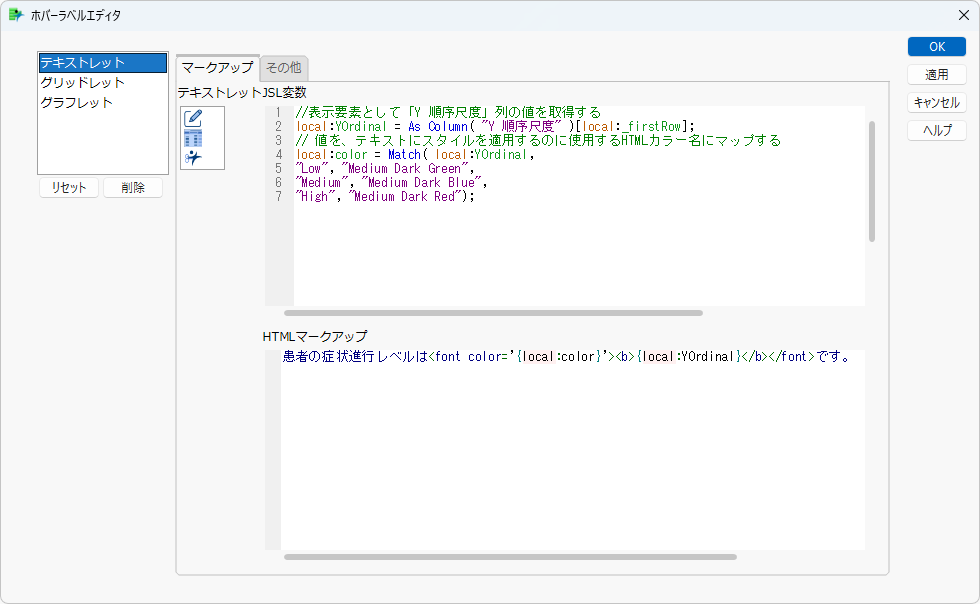Click the data table icon
Screen dimensions: 980x604
tap(193, 138)
